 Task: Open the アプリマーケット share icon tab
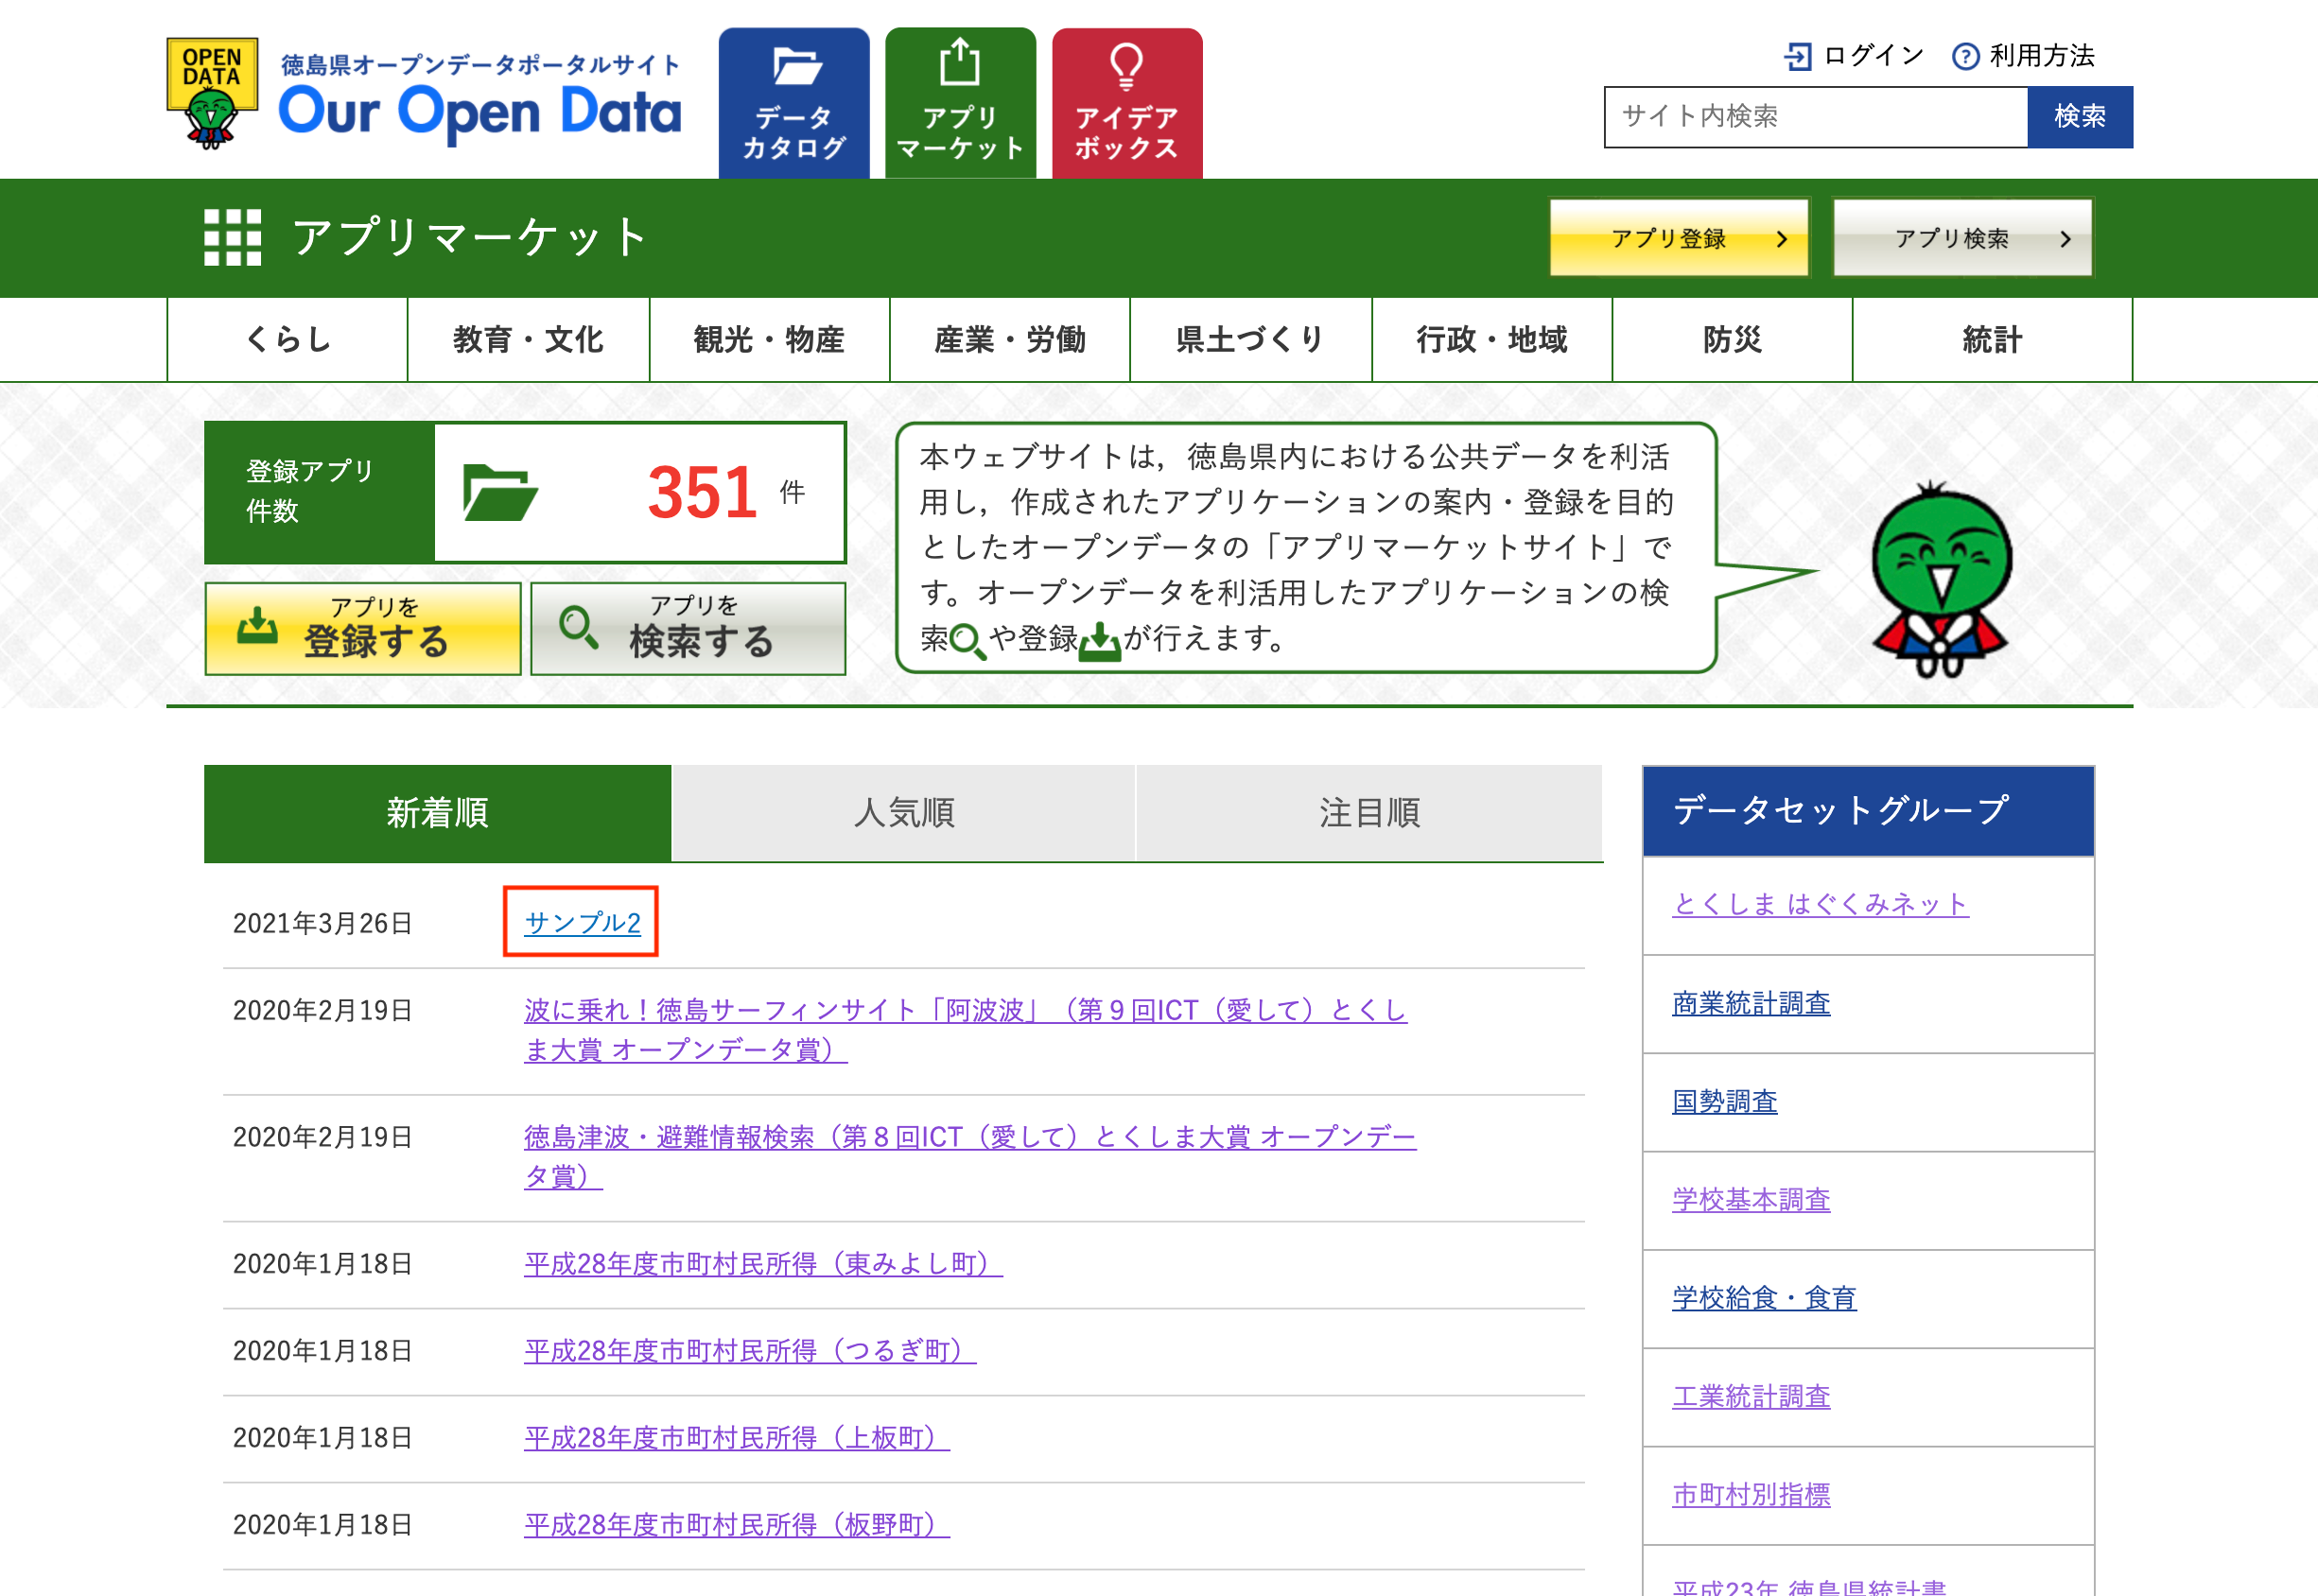pyautogui.click(x=960, y=103)
